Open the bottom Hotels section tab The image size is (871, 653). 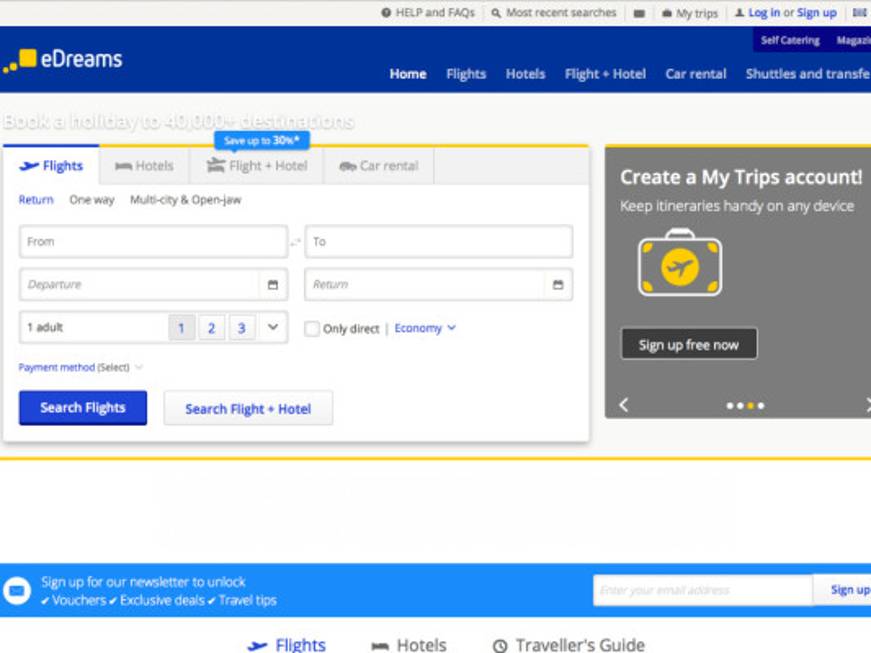409,645
